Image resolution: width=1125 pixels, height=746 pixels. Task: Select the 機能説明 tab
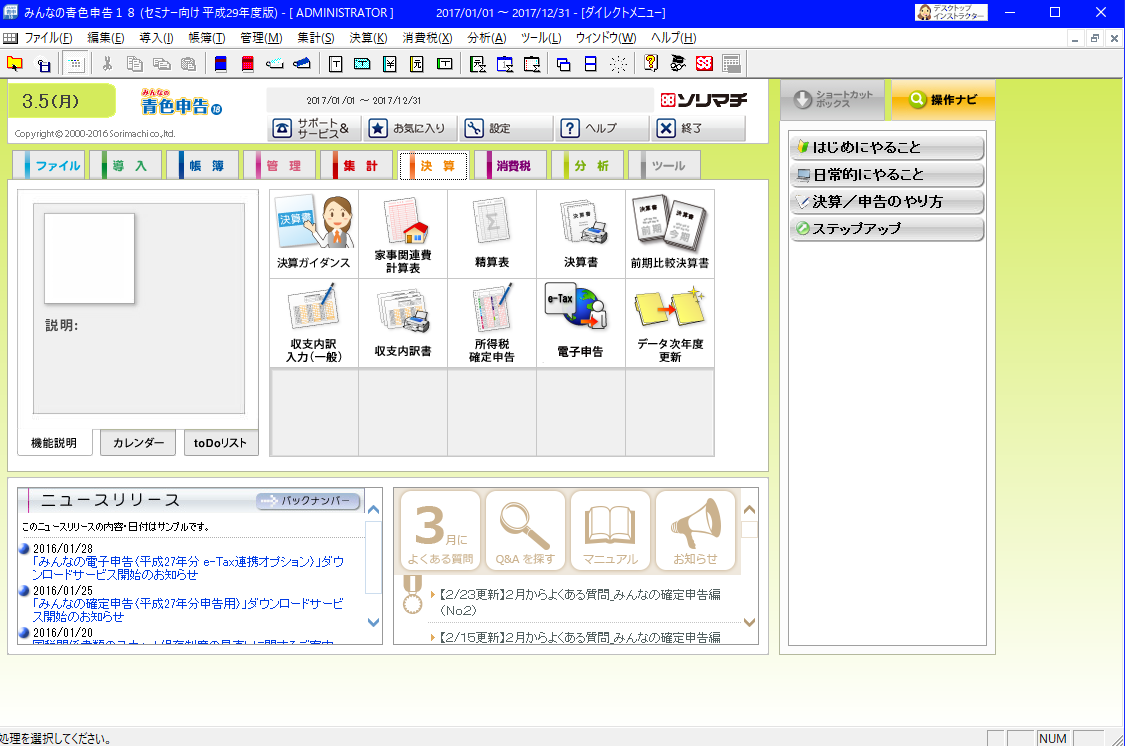[x=55, y=443]
